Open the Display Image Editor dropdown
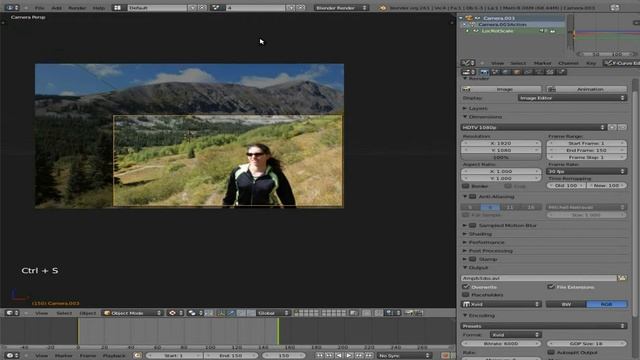 tap(572, 98)
